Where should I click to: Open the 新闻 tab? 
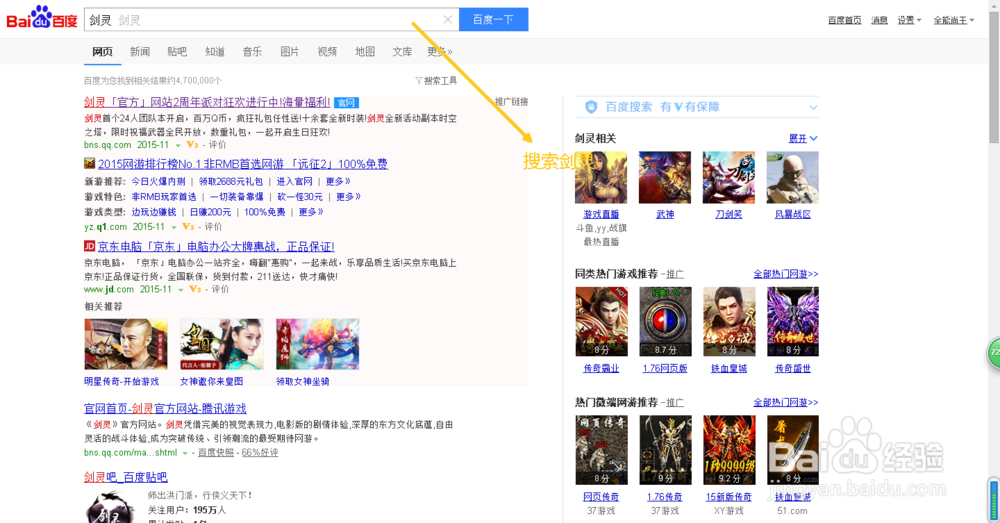(140, 52)
